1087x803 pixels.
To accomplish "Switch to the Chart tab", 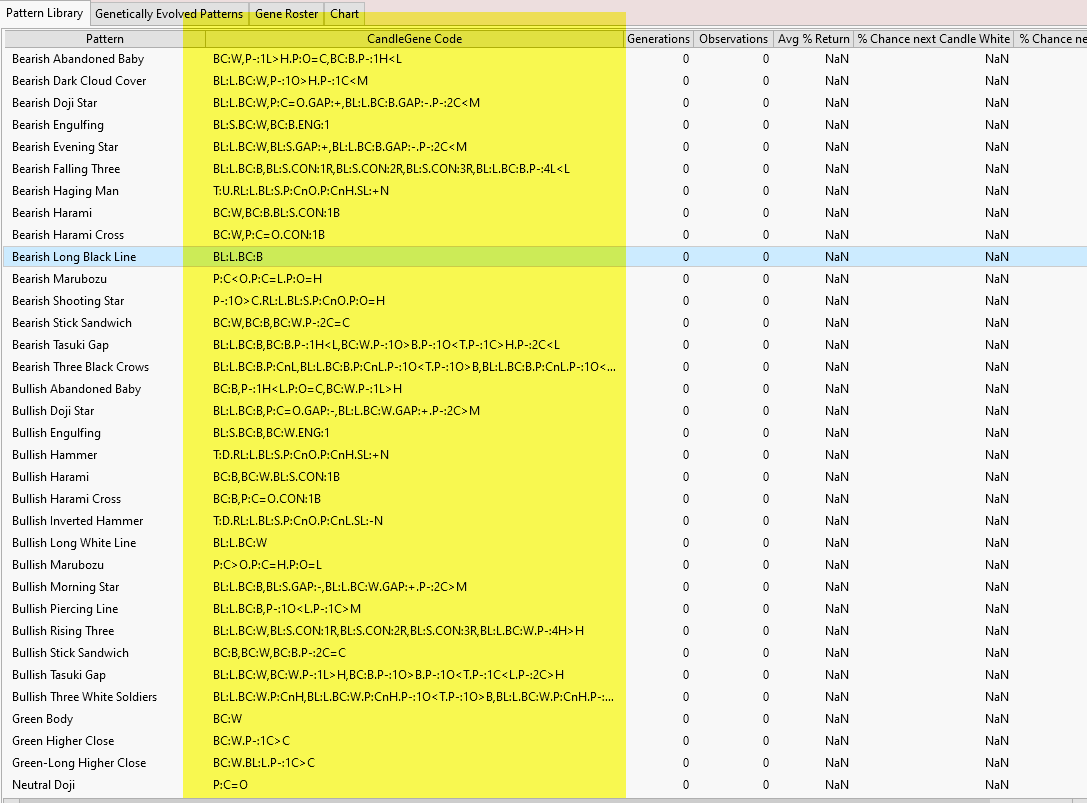I will [x=344, y=14].
